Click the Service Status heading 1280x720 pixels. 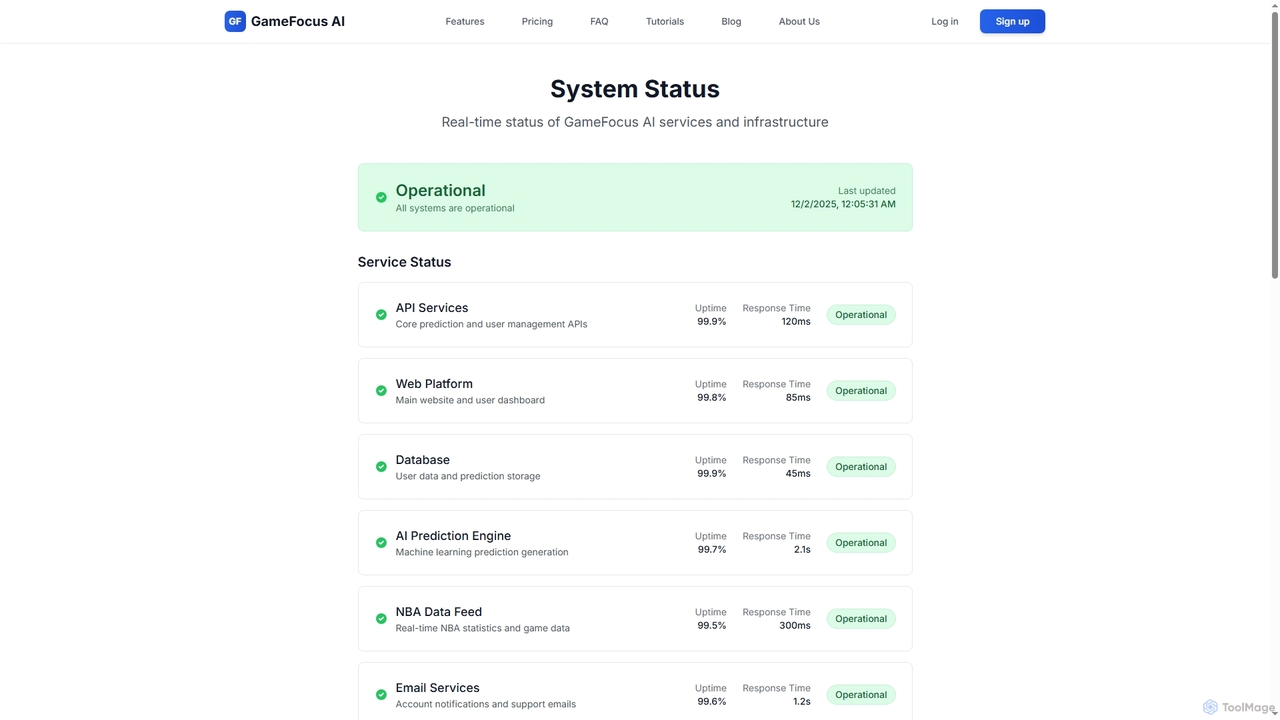click(x=404, y=262)
